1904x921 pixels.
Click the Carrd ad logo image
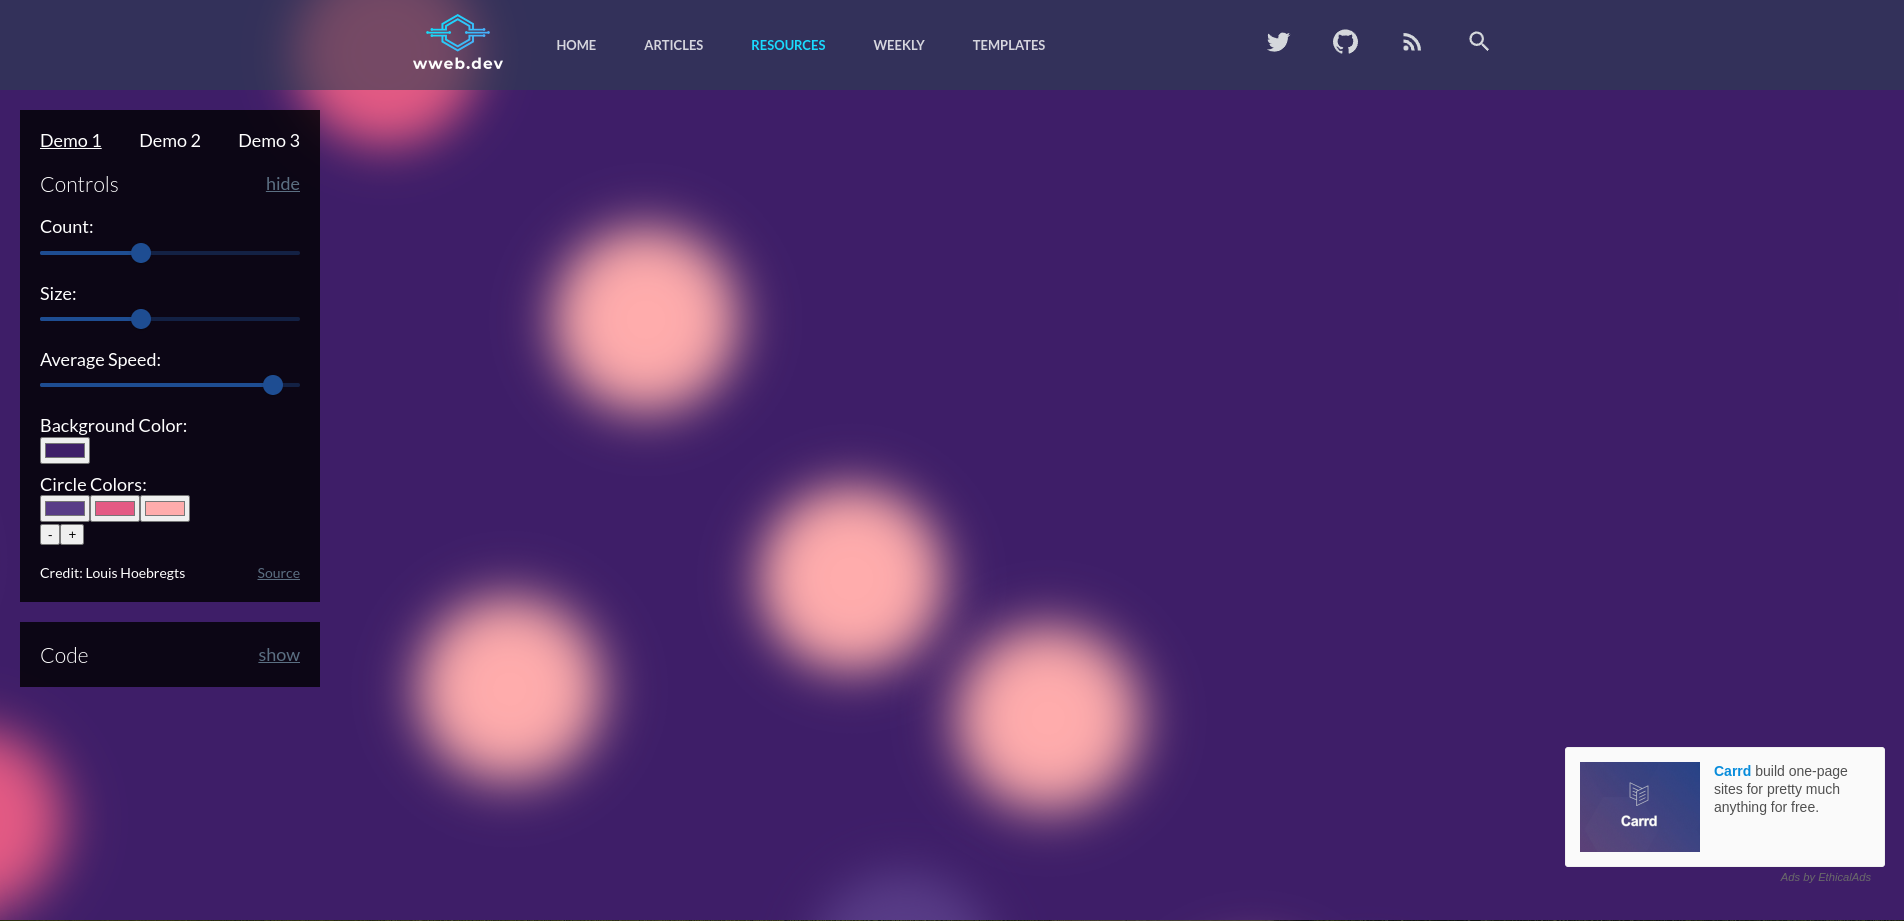1640,807
